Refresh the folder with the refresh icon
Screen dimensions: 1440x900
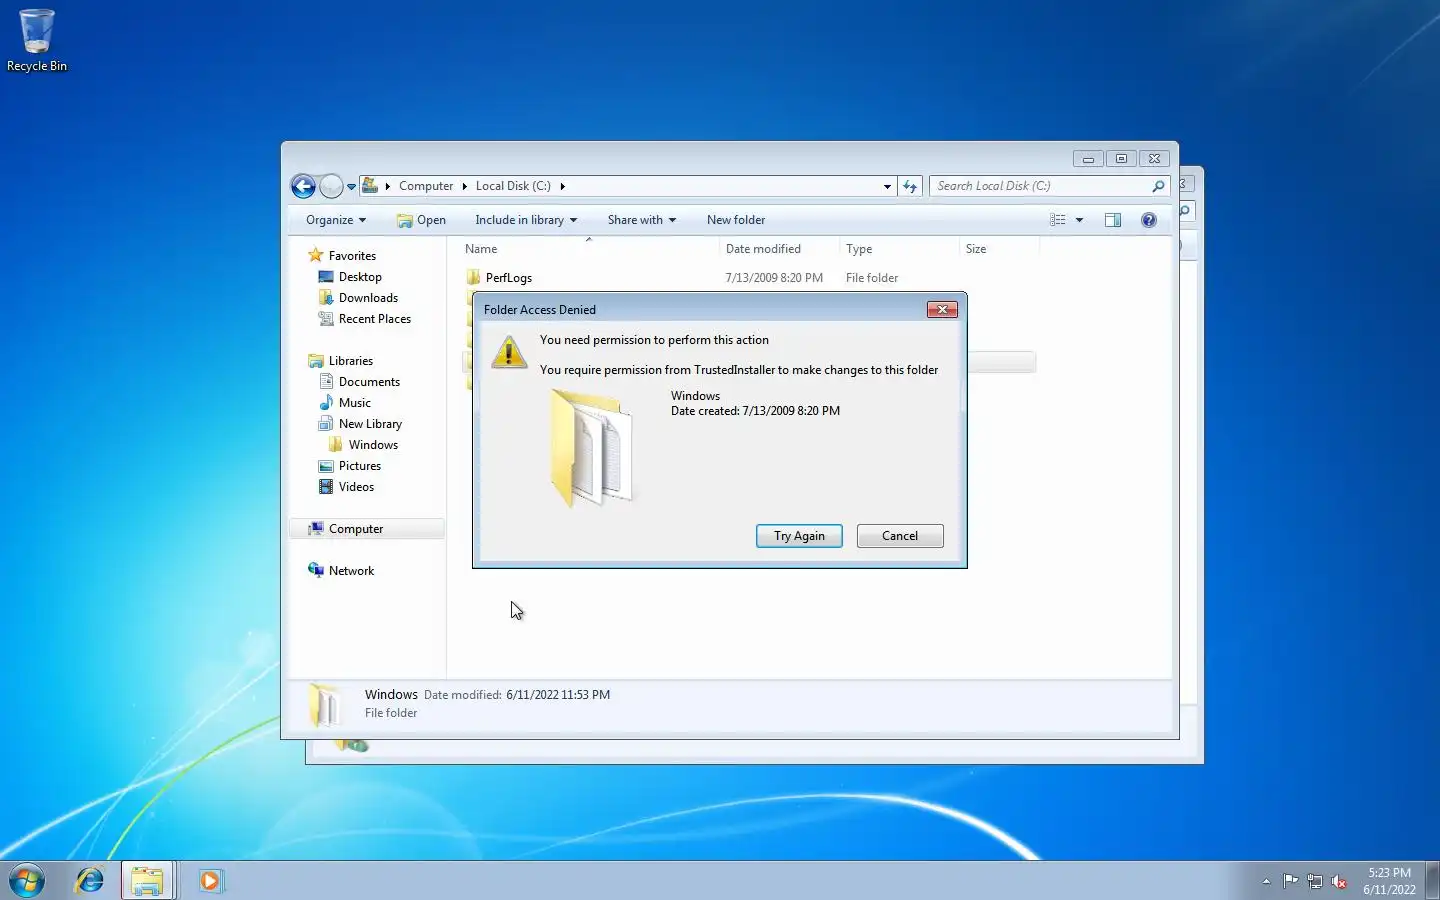click(910, 186)
